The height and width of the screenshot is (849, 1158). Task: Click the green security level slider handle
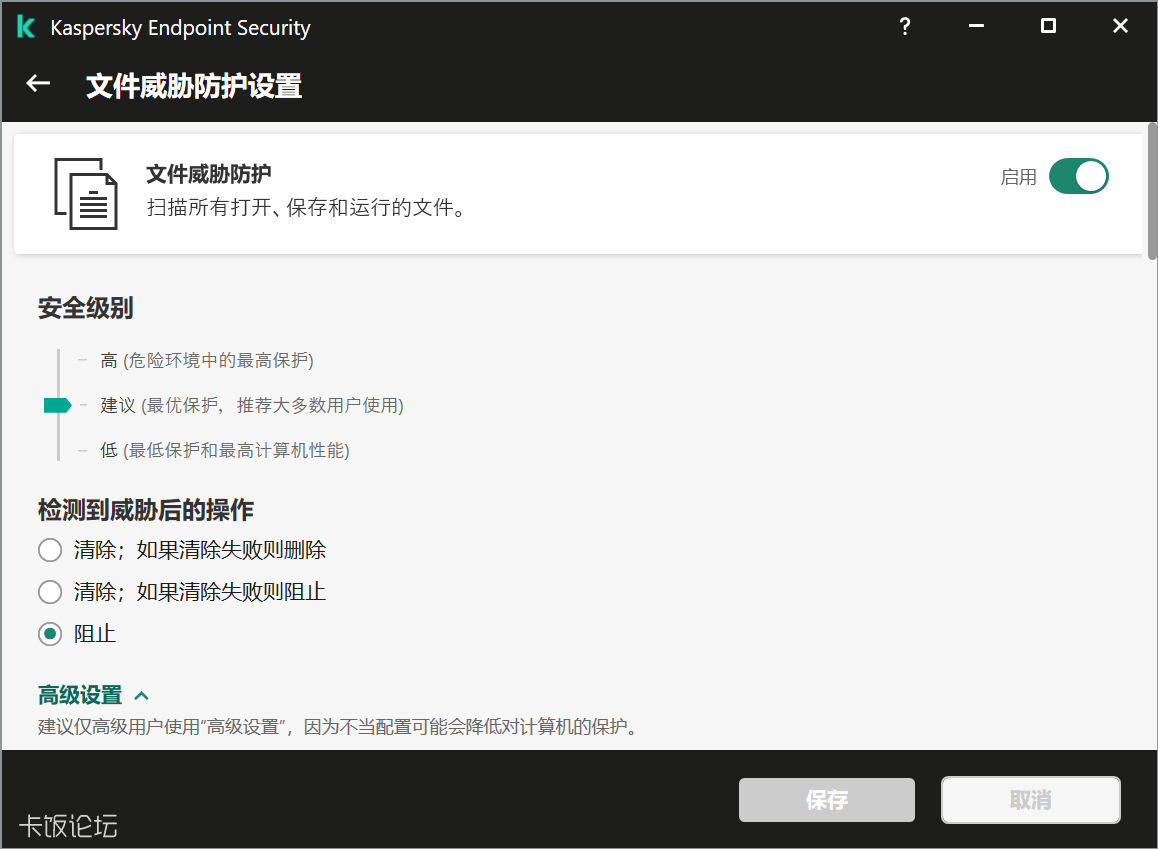58,405
